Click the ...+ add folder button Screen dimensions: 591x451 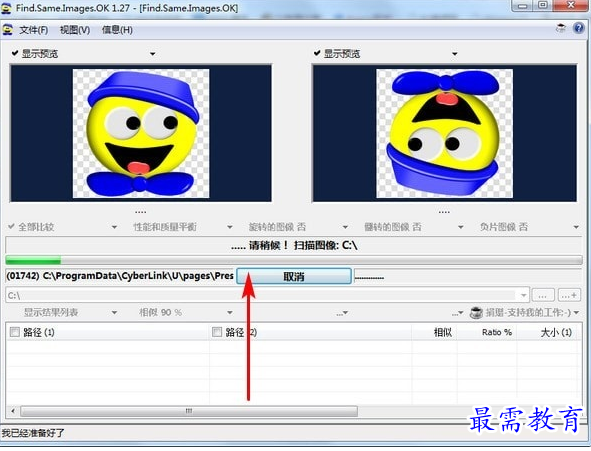click(569, 296)
